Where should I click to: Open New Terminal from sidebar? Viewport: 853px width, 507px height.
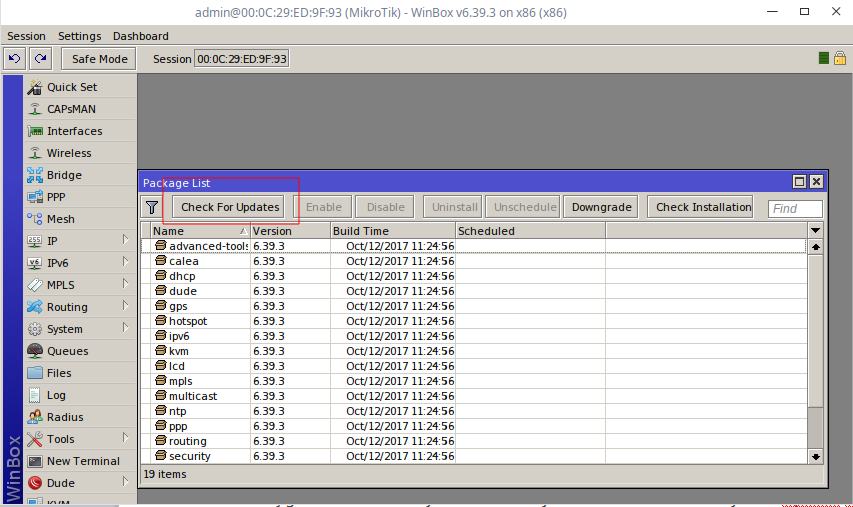point(80,461)
